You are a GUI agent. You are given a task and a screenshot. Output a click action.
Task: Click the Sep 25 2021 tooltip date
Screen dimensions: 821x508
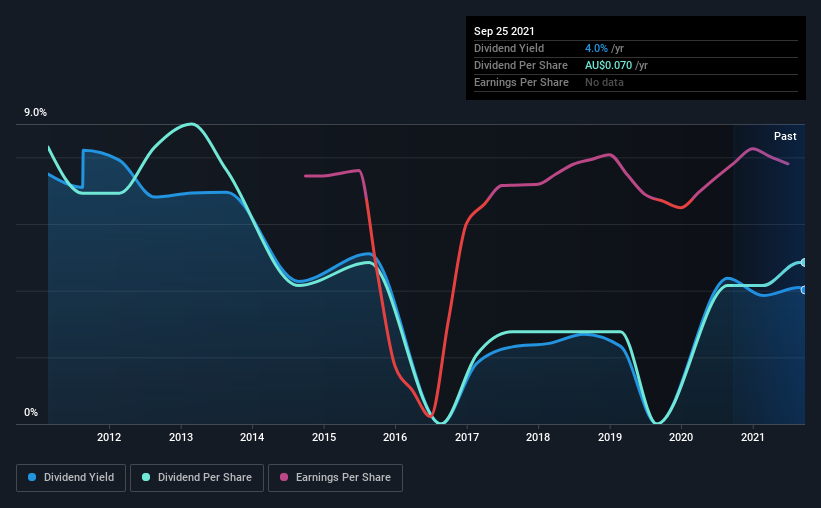click(504, 31)
